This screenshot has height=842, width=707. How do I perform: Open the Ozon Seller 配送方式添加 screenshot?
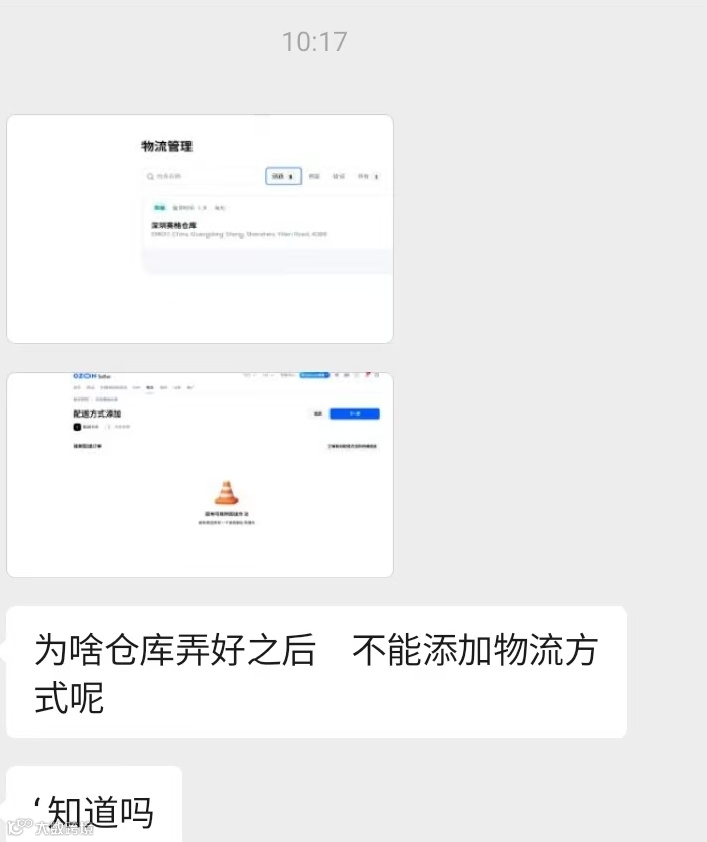tap(200, 475)
